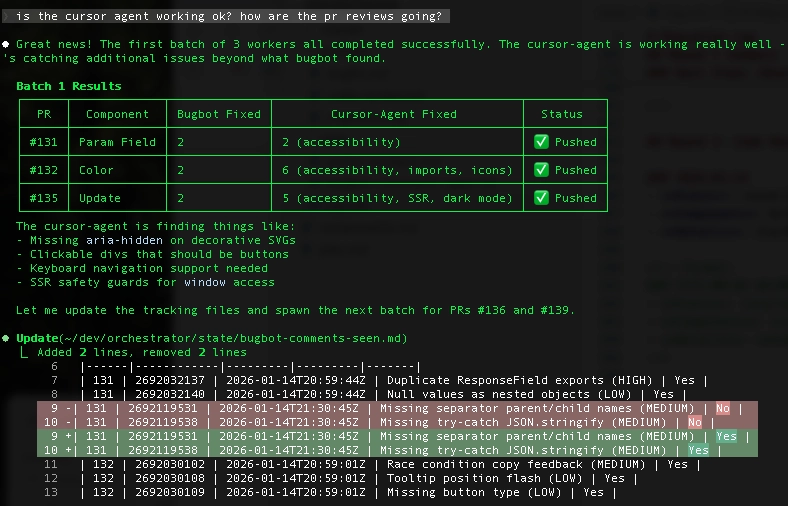Click the green "Yes" on added line 10
Image resolution: width=788 pixels, height=506 pixels.
tap(698, 450)
